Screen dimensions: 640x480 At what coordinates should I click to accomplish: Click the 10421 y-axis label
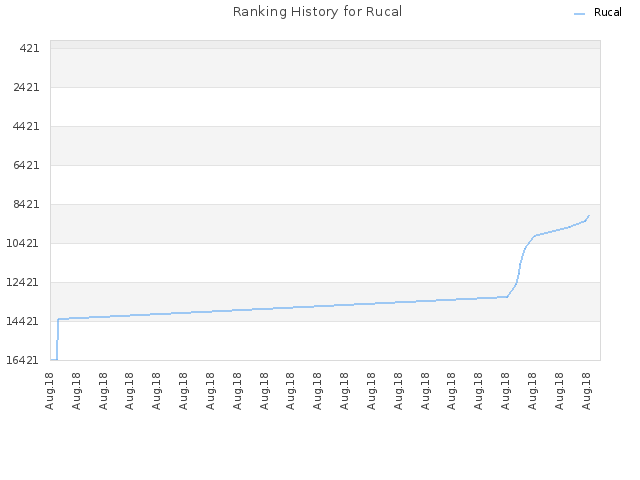pyautogui.click(x=23, y=243)
